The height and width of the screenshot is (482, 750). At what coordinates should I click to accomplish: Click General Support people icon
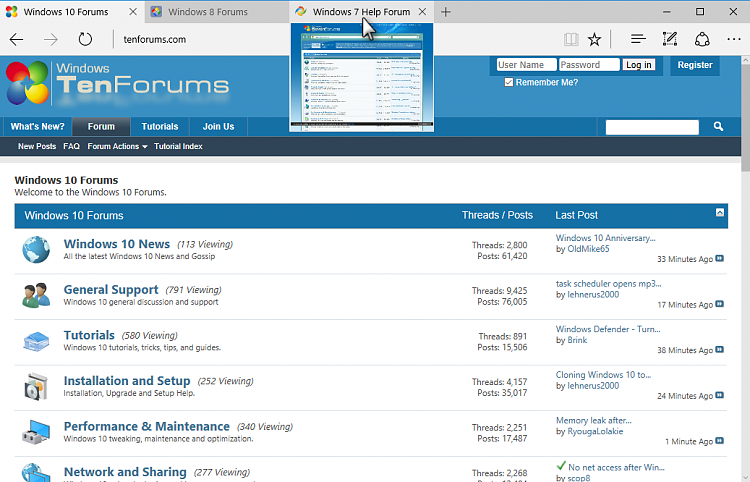click(x=36, y=295)
